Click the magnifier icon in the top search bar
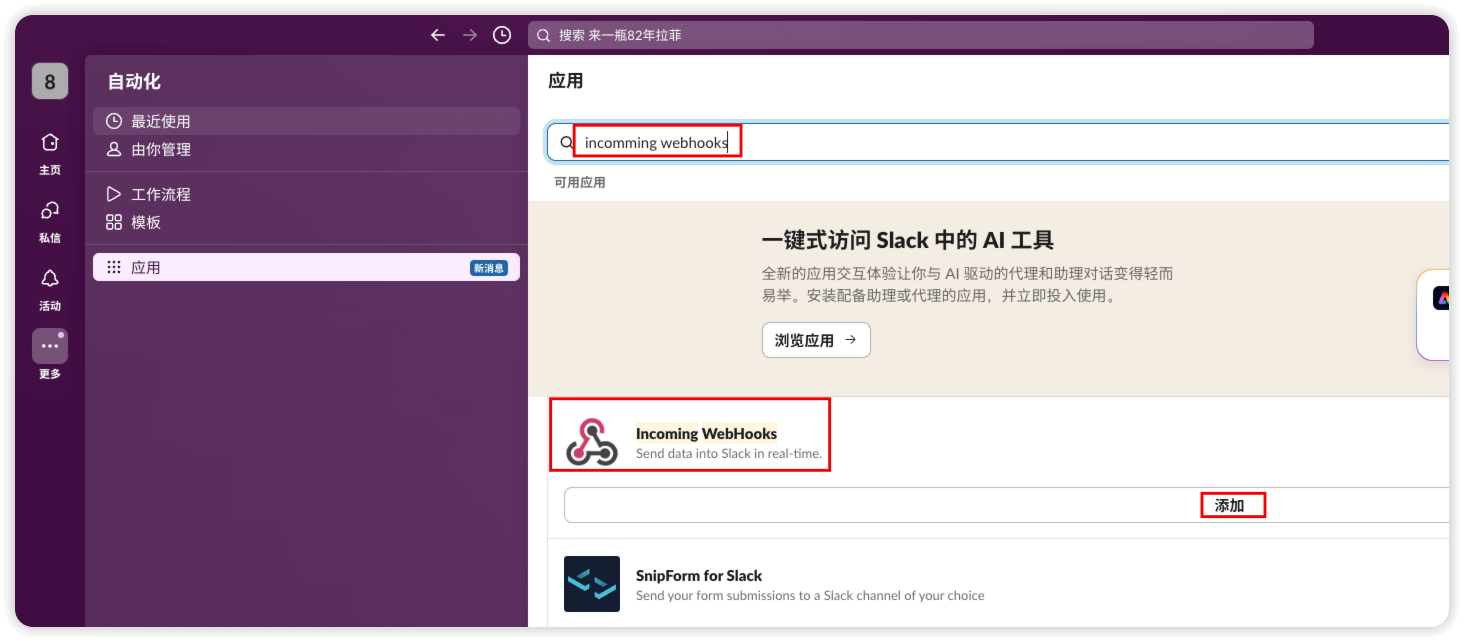The height and width of the screenshot is (642, 1464). (x=544, y=35)
